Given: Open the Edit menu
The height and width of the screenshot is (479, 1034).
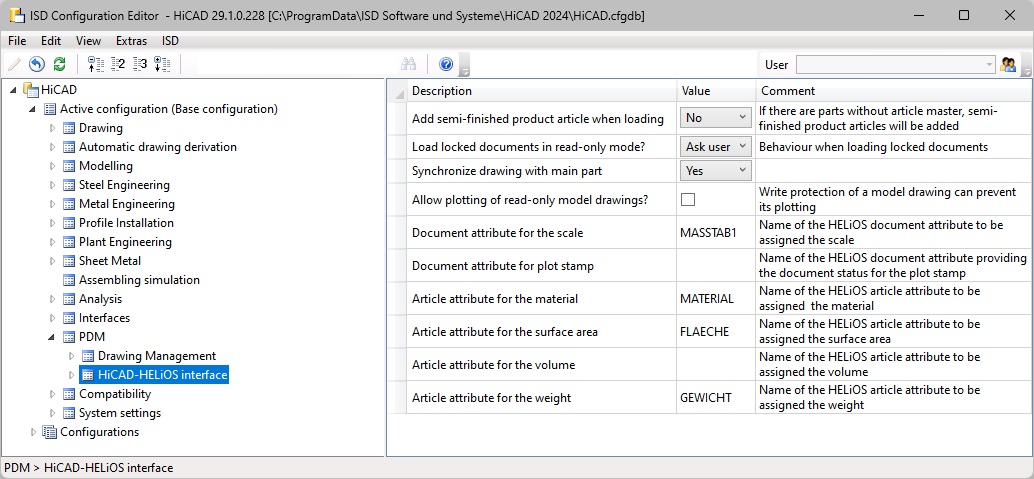Looking at the screenshot, I should (51, 40).
